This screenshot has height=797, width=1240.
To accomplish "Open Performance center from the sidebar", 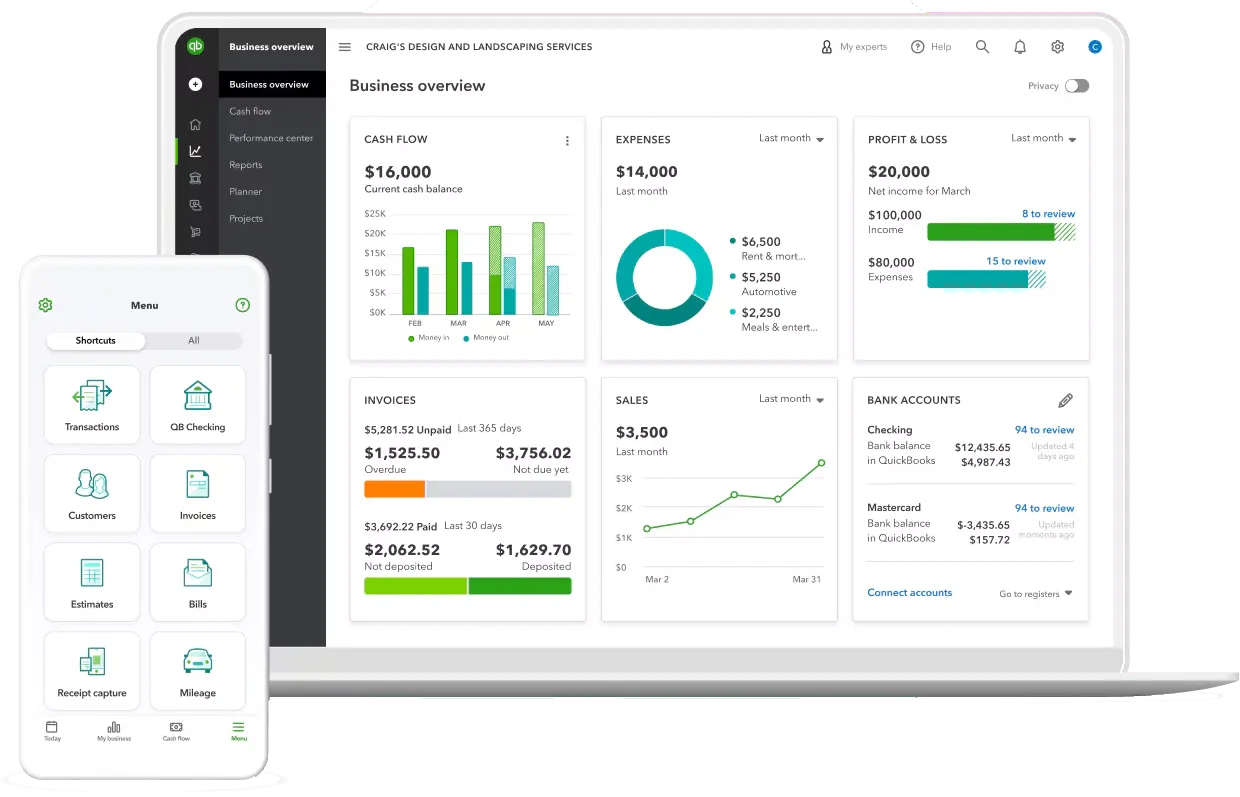I will [x=272, y=137].
